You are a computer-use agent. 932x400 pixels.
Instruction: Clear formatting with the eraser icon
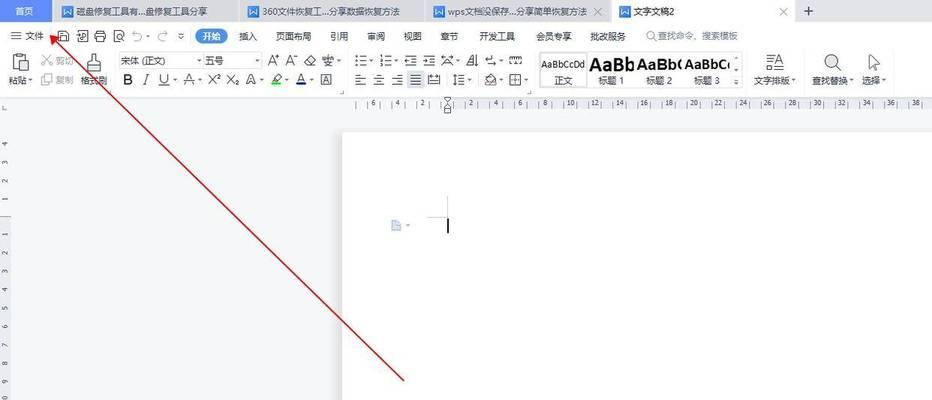pyautogui.click(x=310, y=60)
